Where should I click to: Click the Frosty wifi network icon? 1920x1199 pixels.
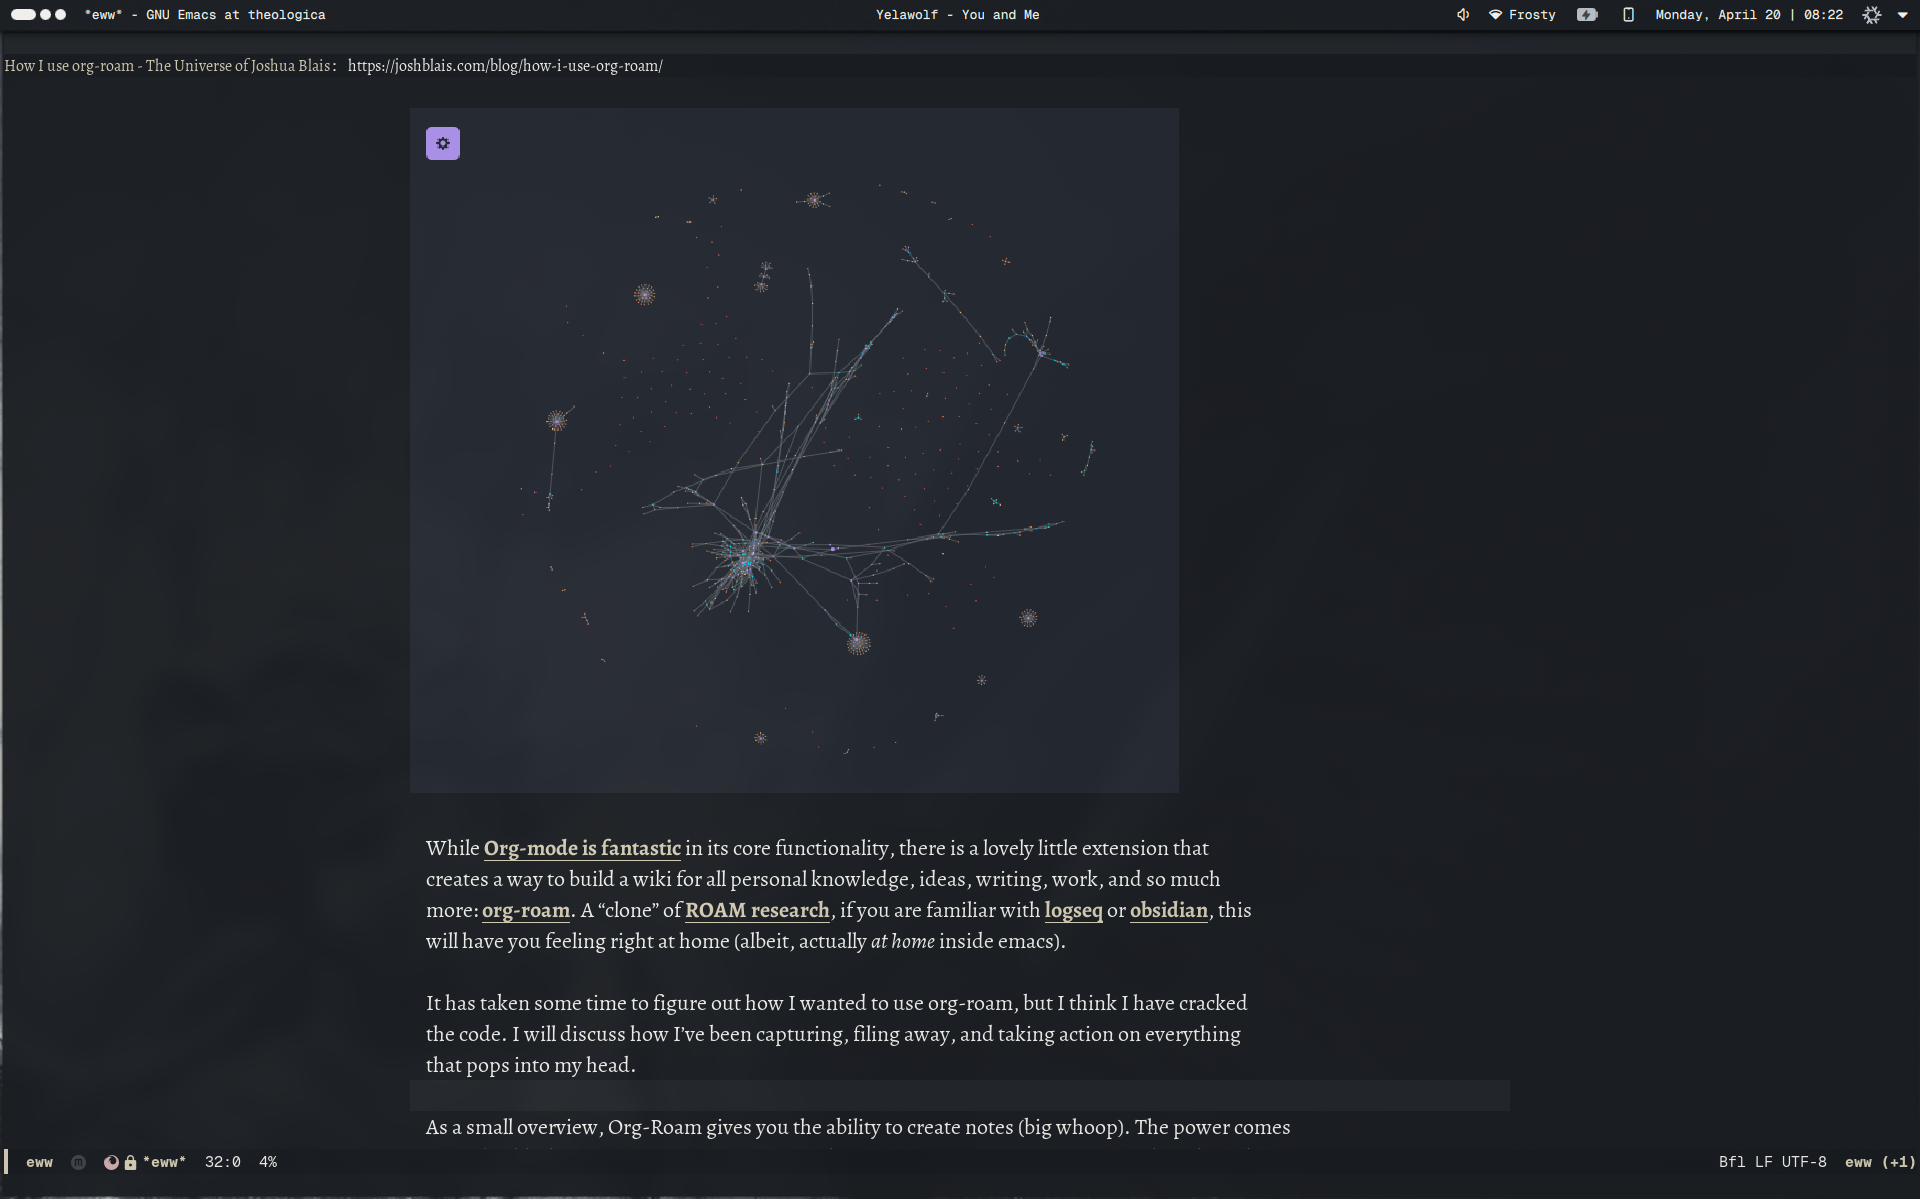(1496, 15)
